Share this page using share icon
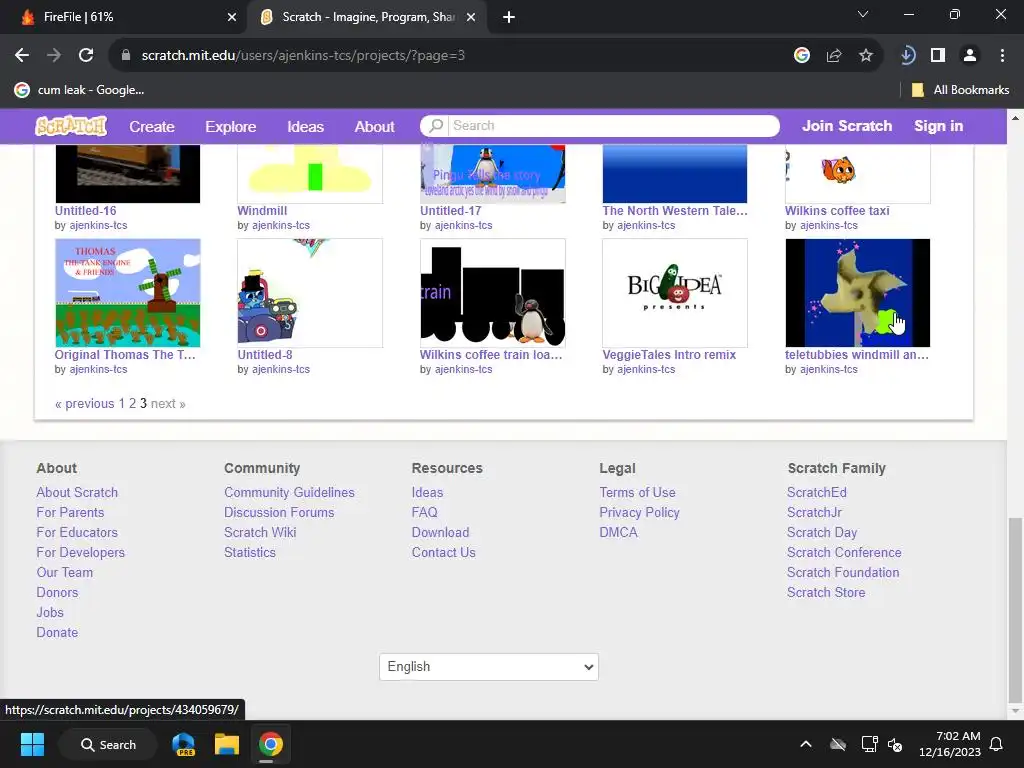The height and width of the screenshot is (768, 1024). pyautogui.click(x=834, y=56)
